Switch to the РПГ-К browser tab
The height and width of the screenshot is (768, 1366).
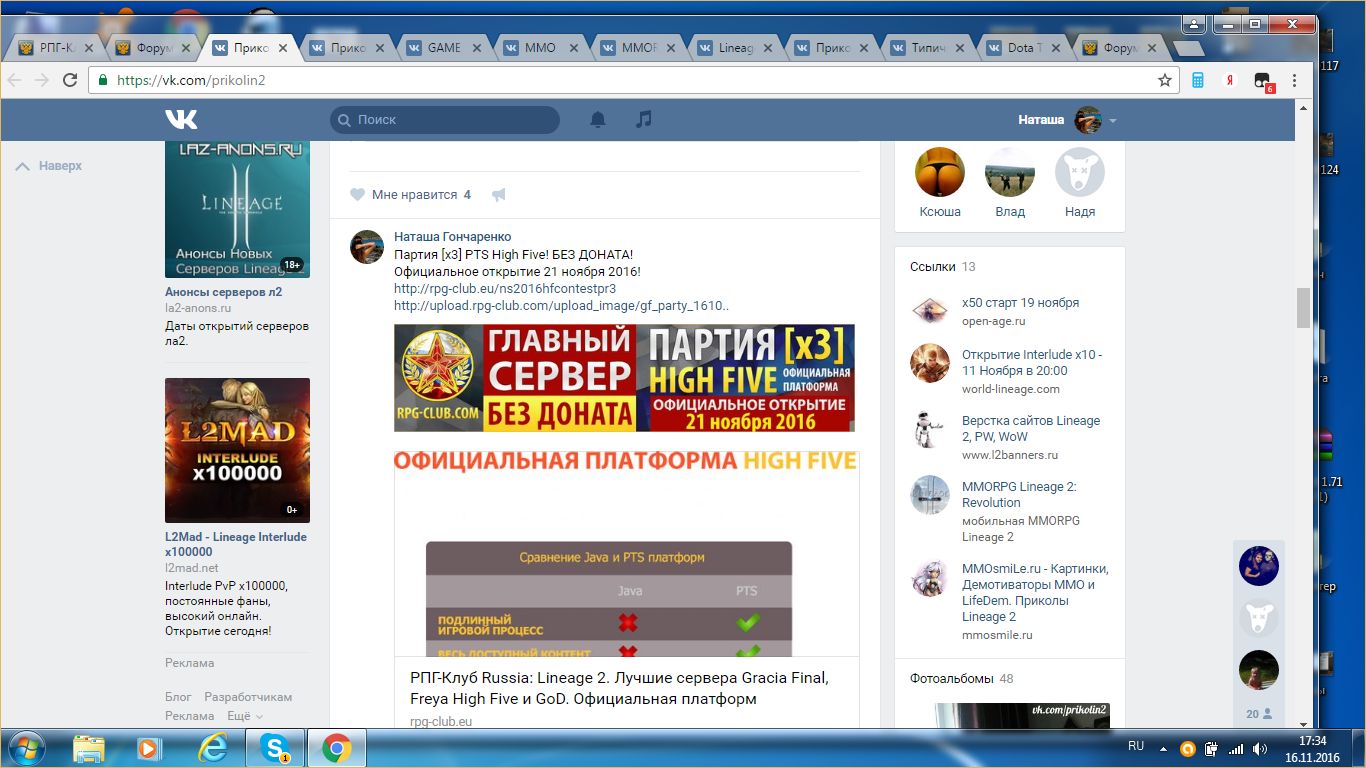56,47
